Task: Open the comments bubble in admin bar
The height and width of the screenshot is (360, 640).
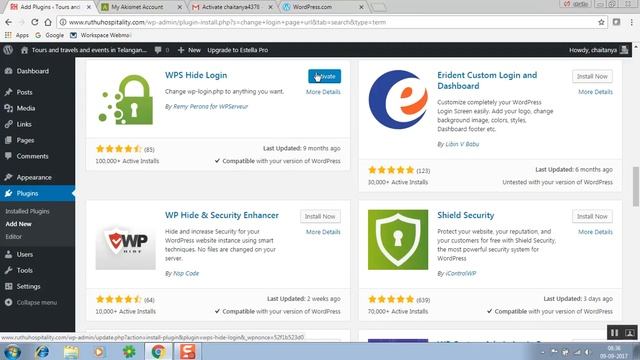Action: 162,50
